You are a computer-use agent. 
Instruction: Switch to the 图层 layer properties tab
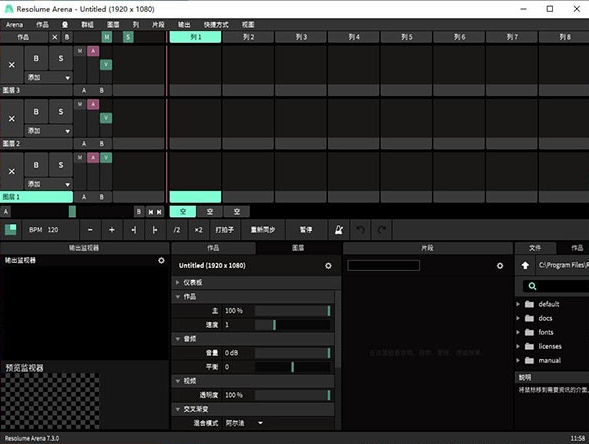[298, 248]
